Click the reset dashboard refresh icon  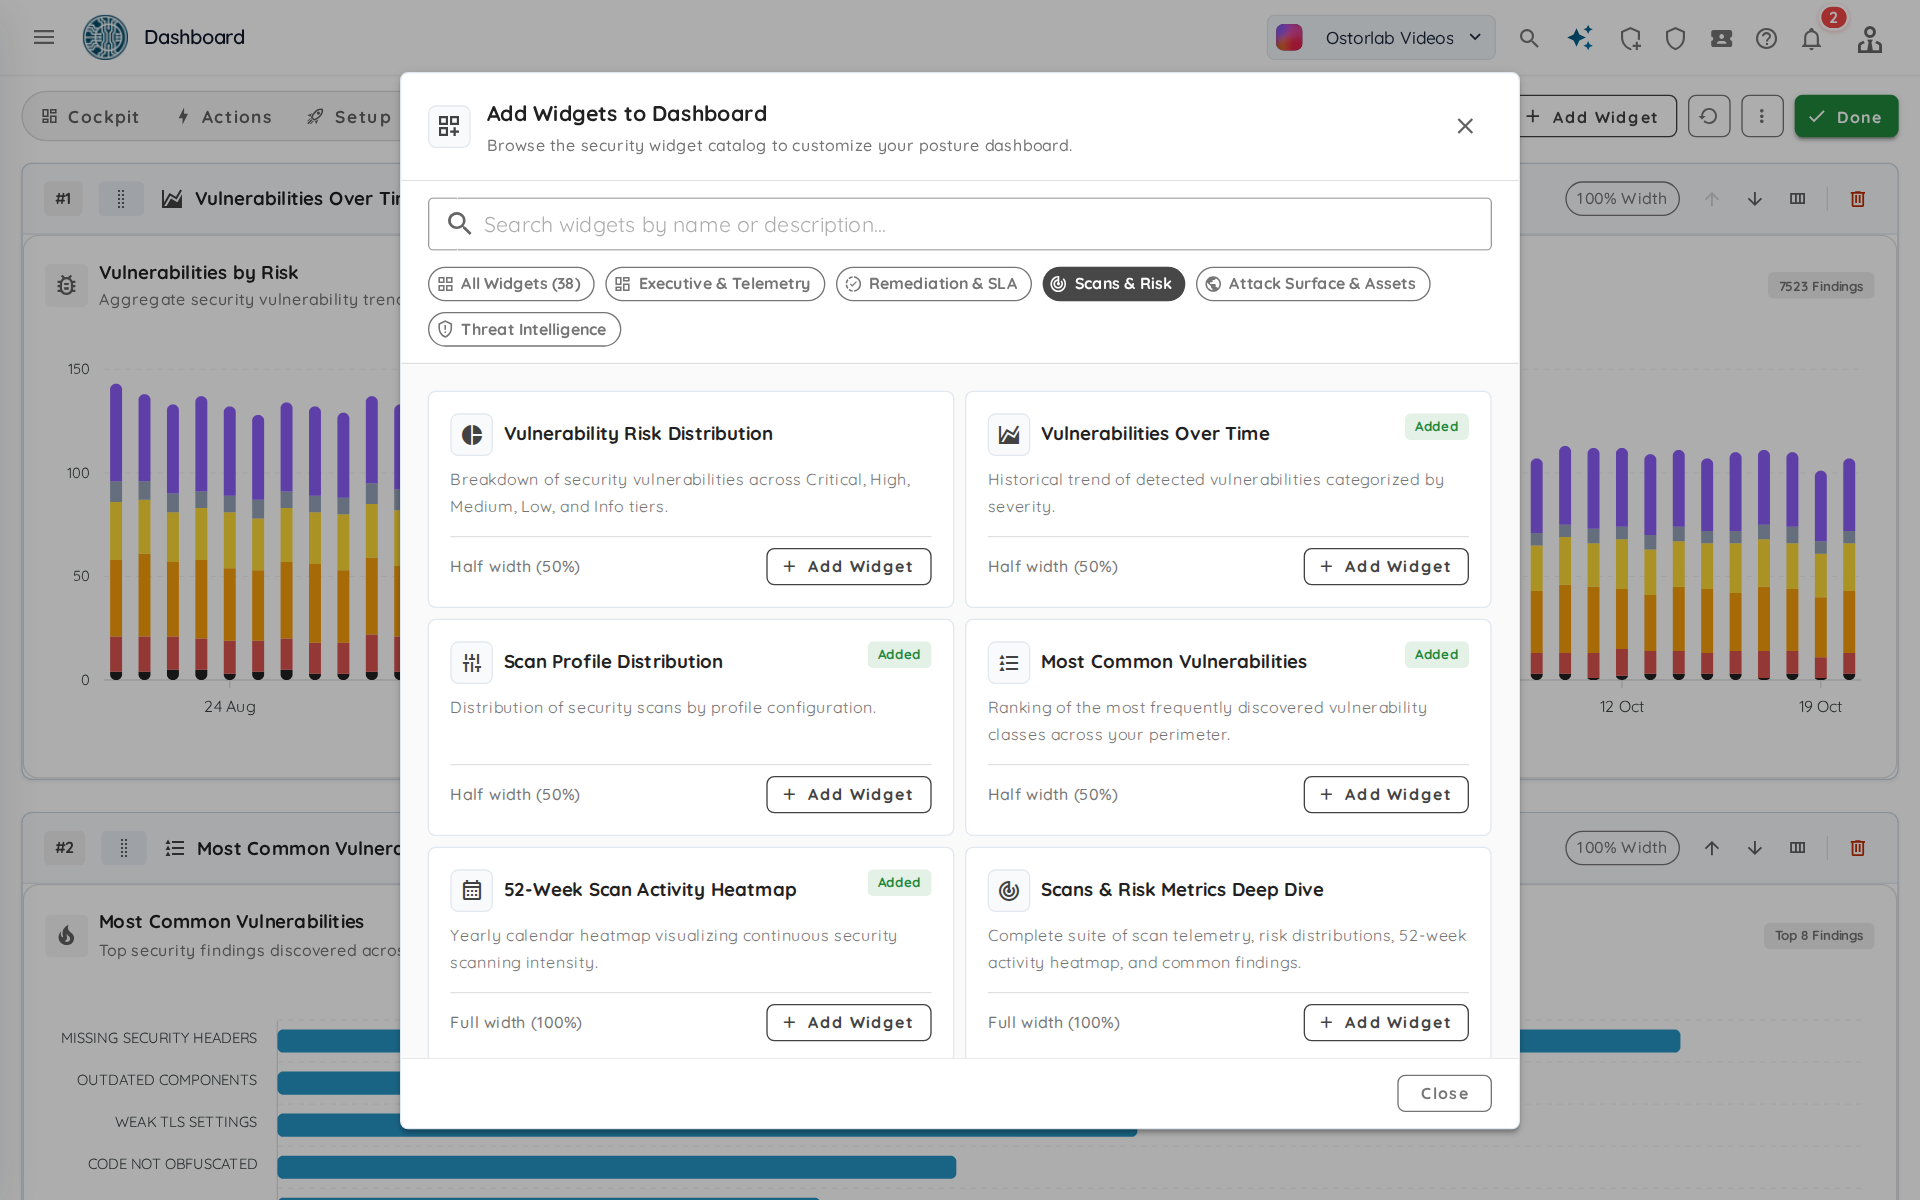pos(1708,116)
